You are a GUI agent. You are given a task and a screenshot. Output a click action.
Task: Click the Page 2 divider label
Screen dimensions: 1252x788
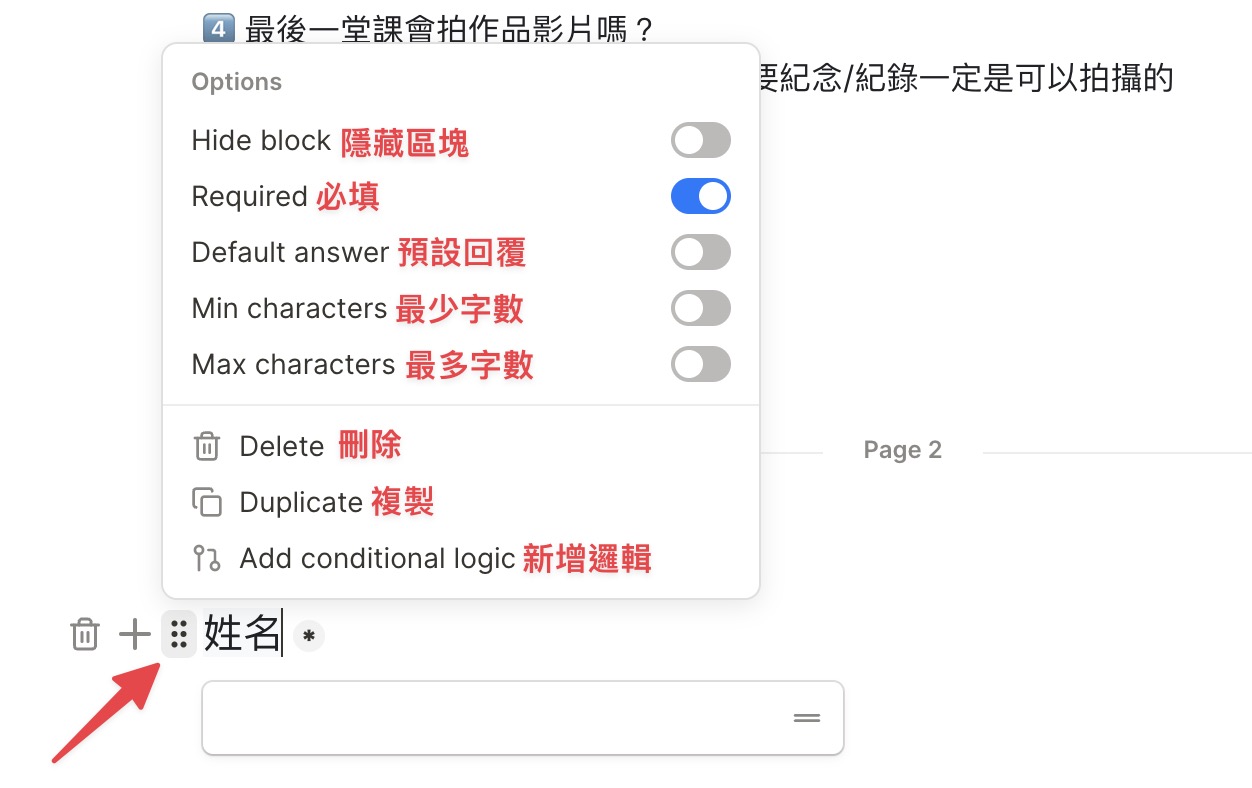(x=903, y=450)
